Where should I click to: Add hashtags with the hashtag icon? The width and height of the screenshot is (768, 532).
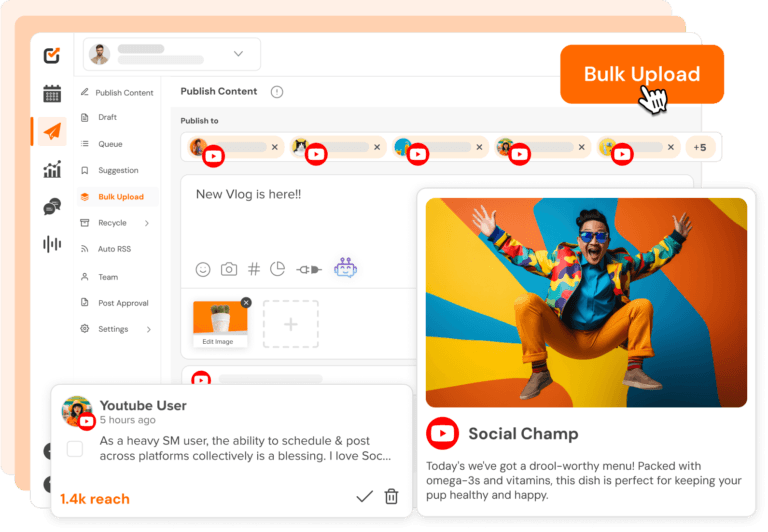tap(254, 269)
